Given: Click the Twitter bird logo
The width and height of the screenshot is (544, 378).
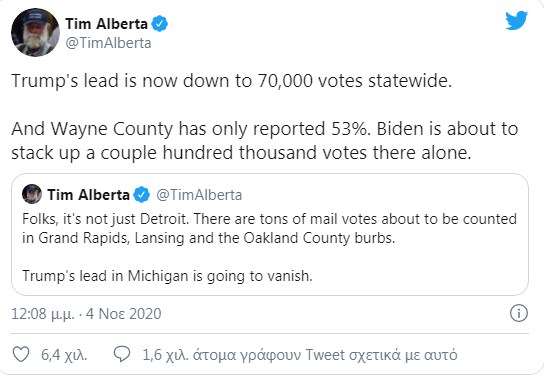Looking at the screenshot, I should tap(516, 21).
